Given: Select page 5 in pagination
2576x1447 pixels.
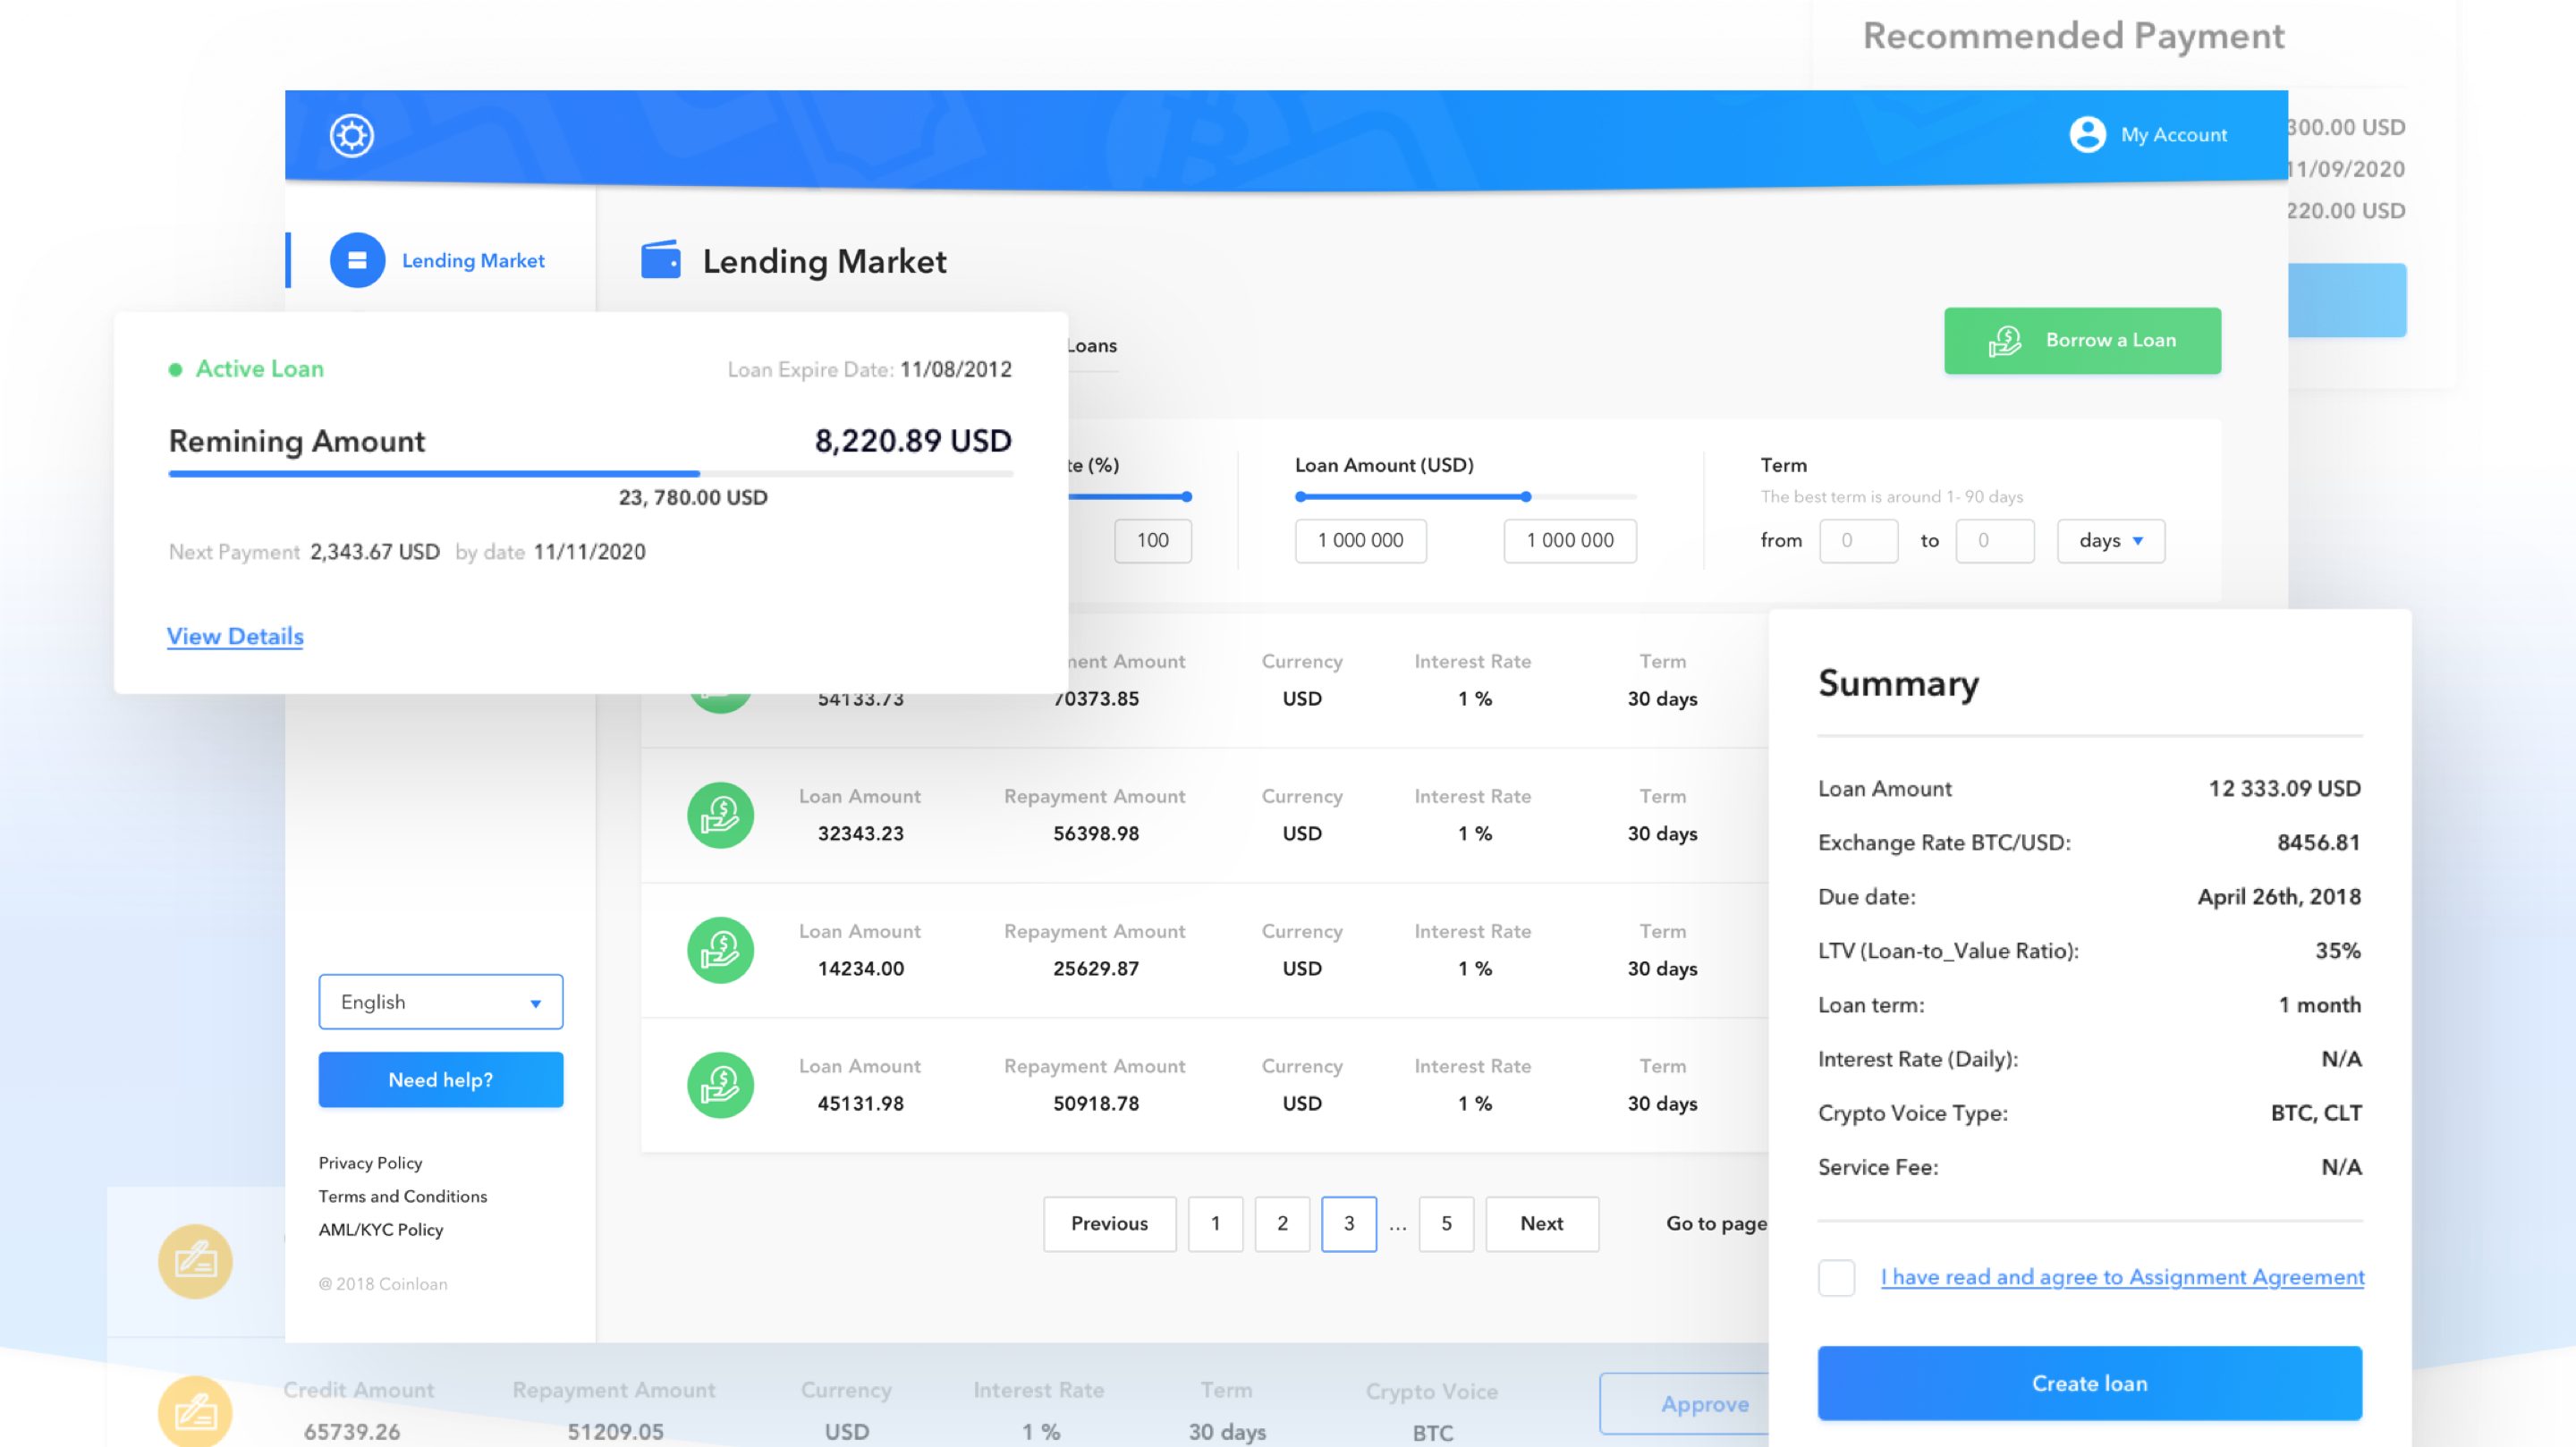Looking at the screenshot, I should [1446, 1224].
